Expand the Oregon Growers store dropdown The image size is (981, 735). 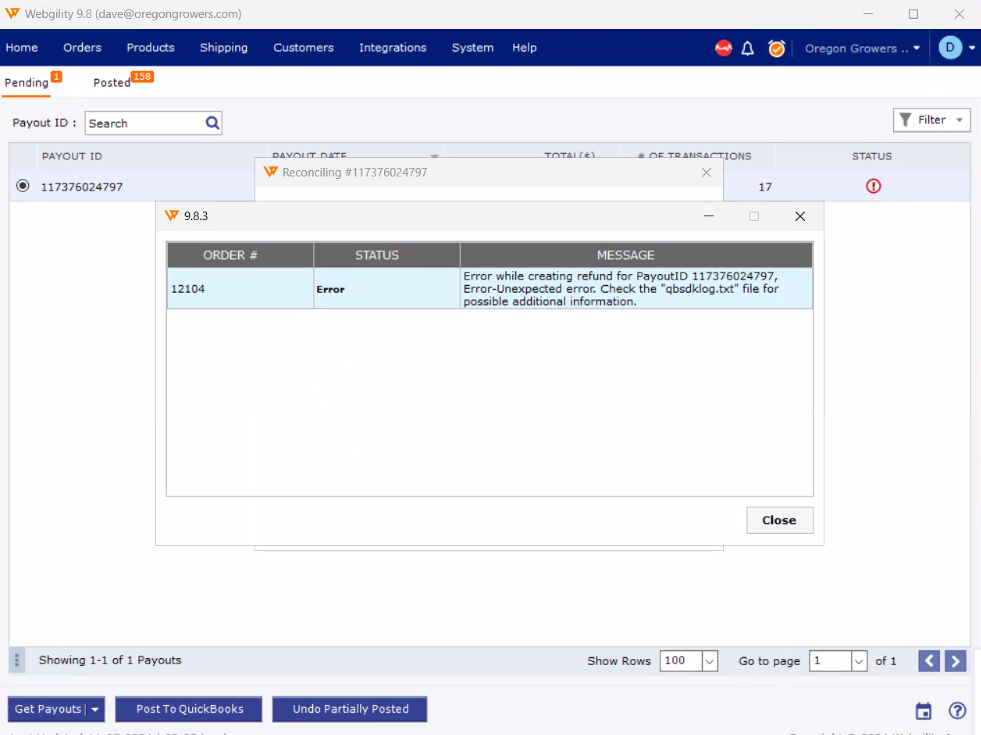[917, 48]
